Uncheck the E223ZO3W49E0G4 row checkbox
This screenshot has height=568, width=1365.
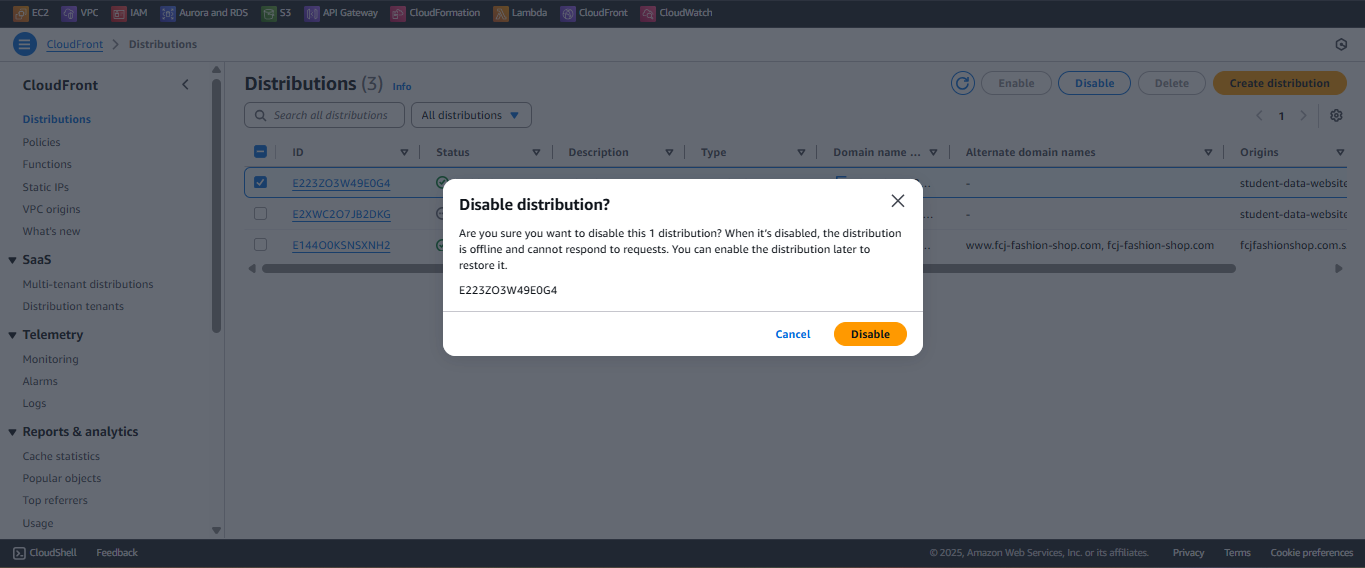[260, 183]
